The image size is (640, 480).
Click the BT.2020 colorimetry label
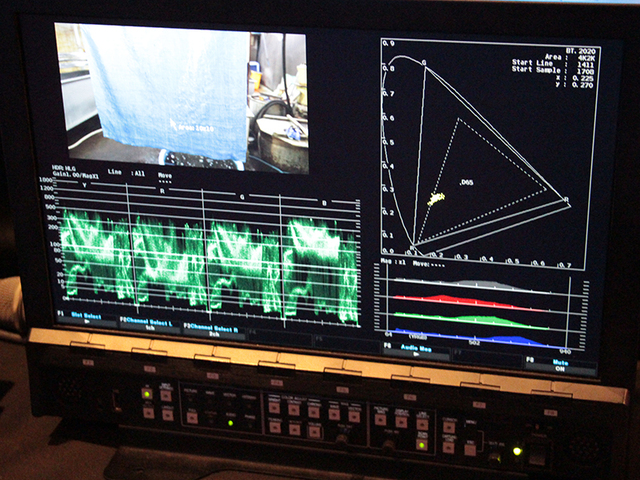(x=580, y=51)
